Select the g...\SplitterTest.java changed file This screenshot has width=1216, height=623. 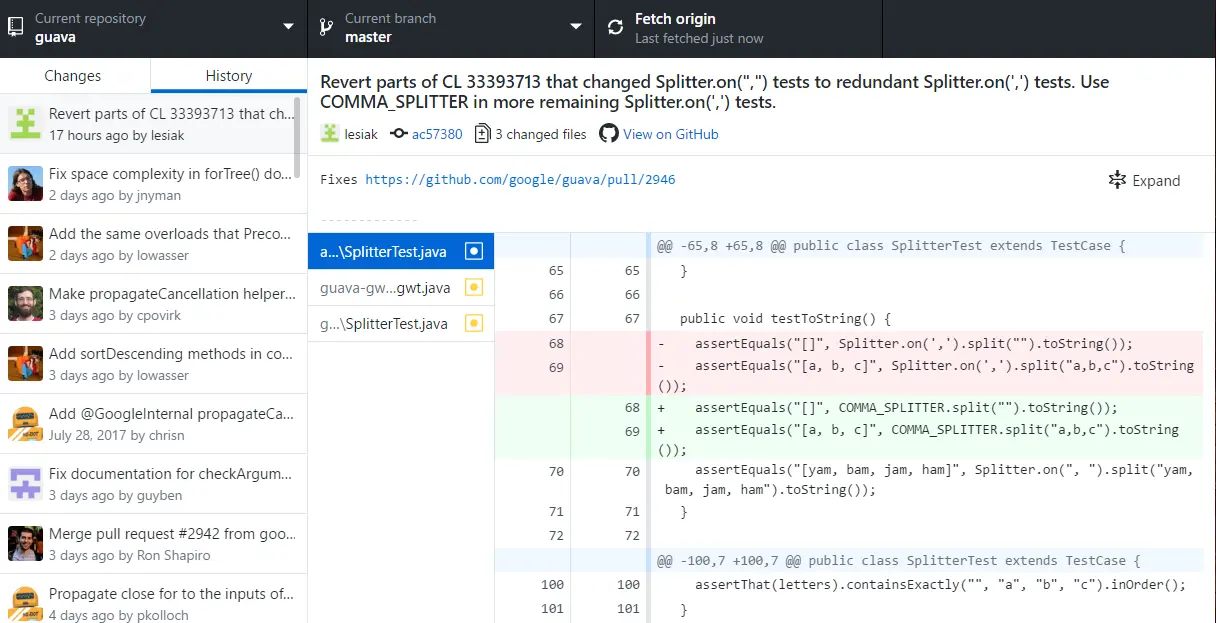401,323
